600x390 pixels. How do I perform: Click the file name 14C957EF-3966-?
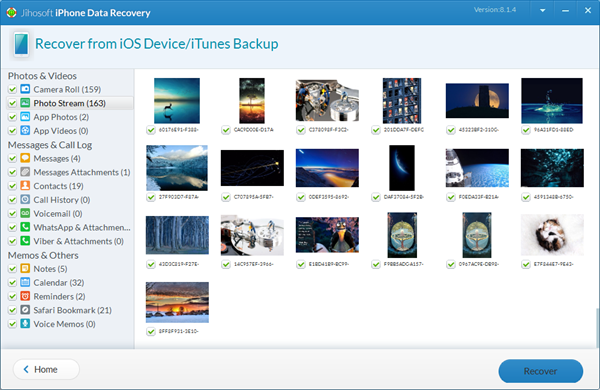point(253,264)
